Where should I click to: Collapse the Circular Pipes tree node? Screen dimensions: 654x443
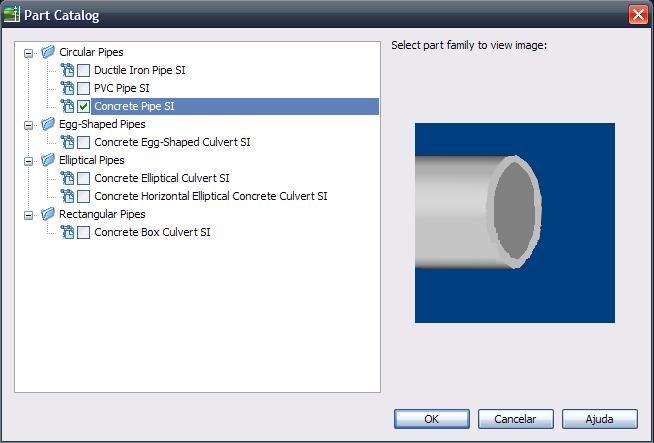point(28,53)
